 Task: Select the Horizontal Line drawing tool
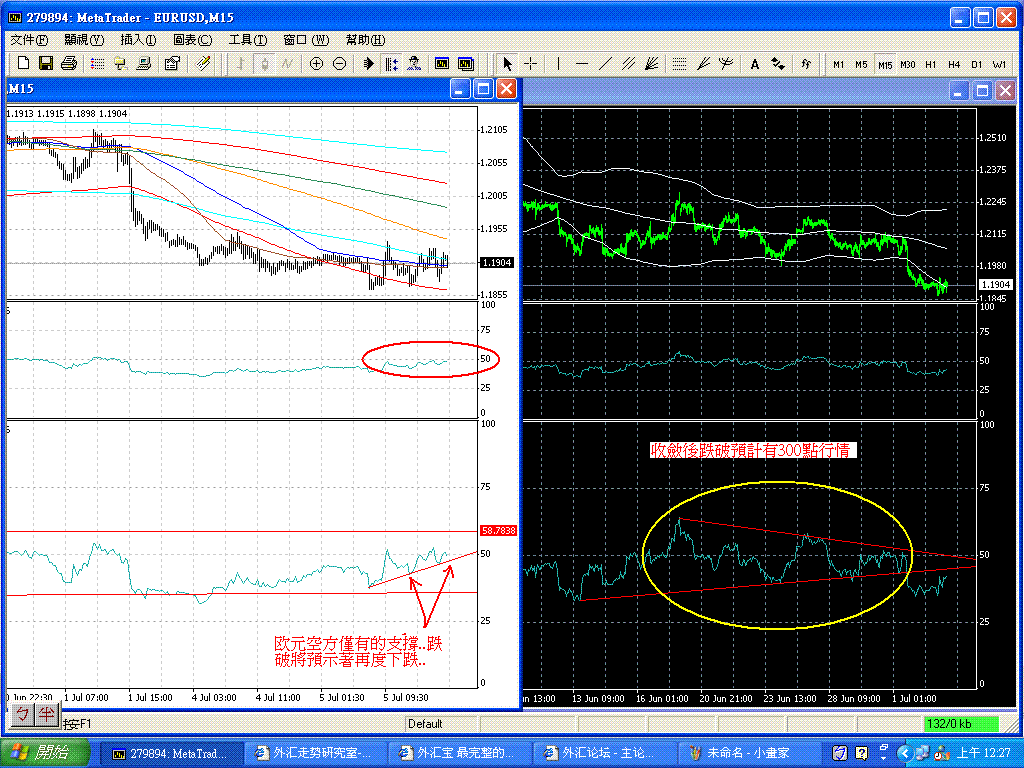pyautogui.click(x=582, y=63)
